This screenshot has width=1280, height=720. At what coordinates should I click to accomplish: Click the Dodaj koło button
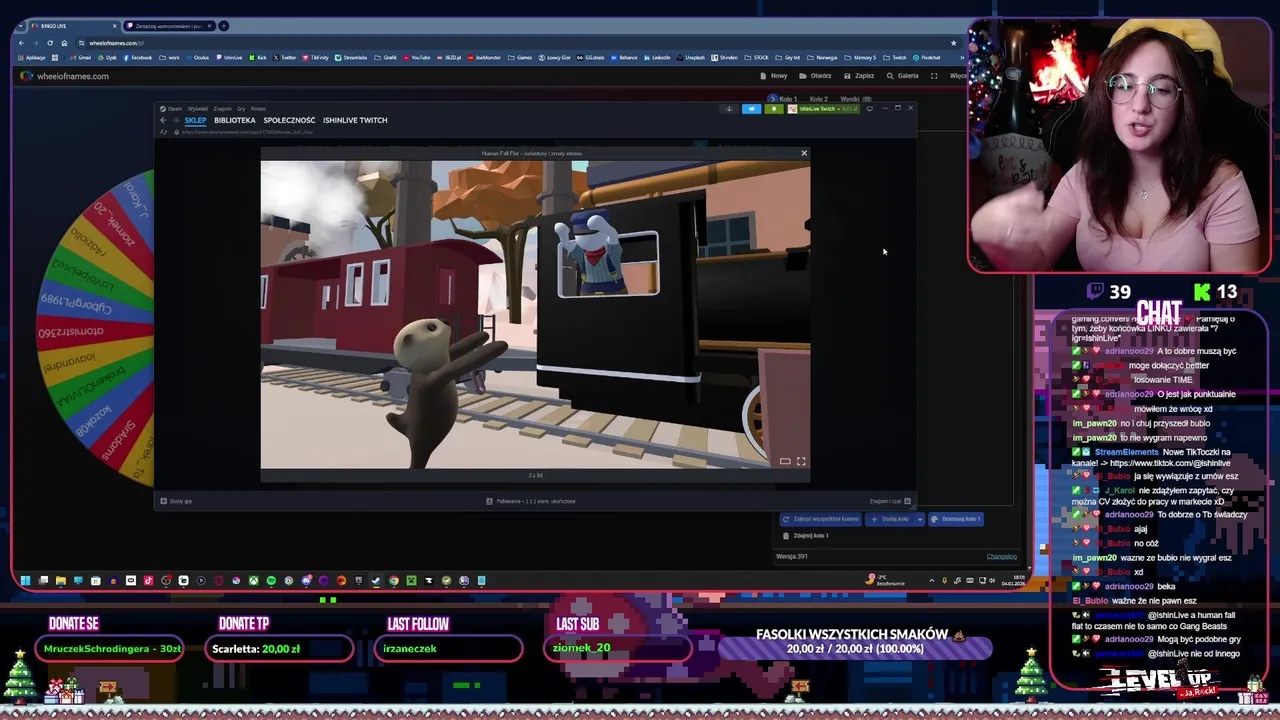click(889, 519)
